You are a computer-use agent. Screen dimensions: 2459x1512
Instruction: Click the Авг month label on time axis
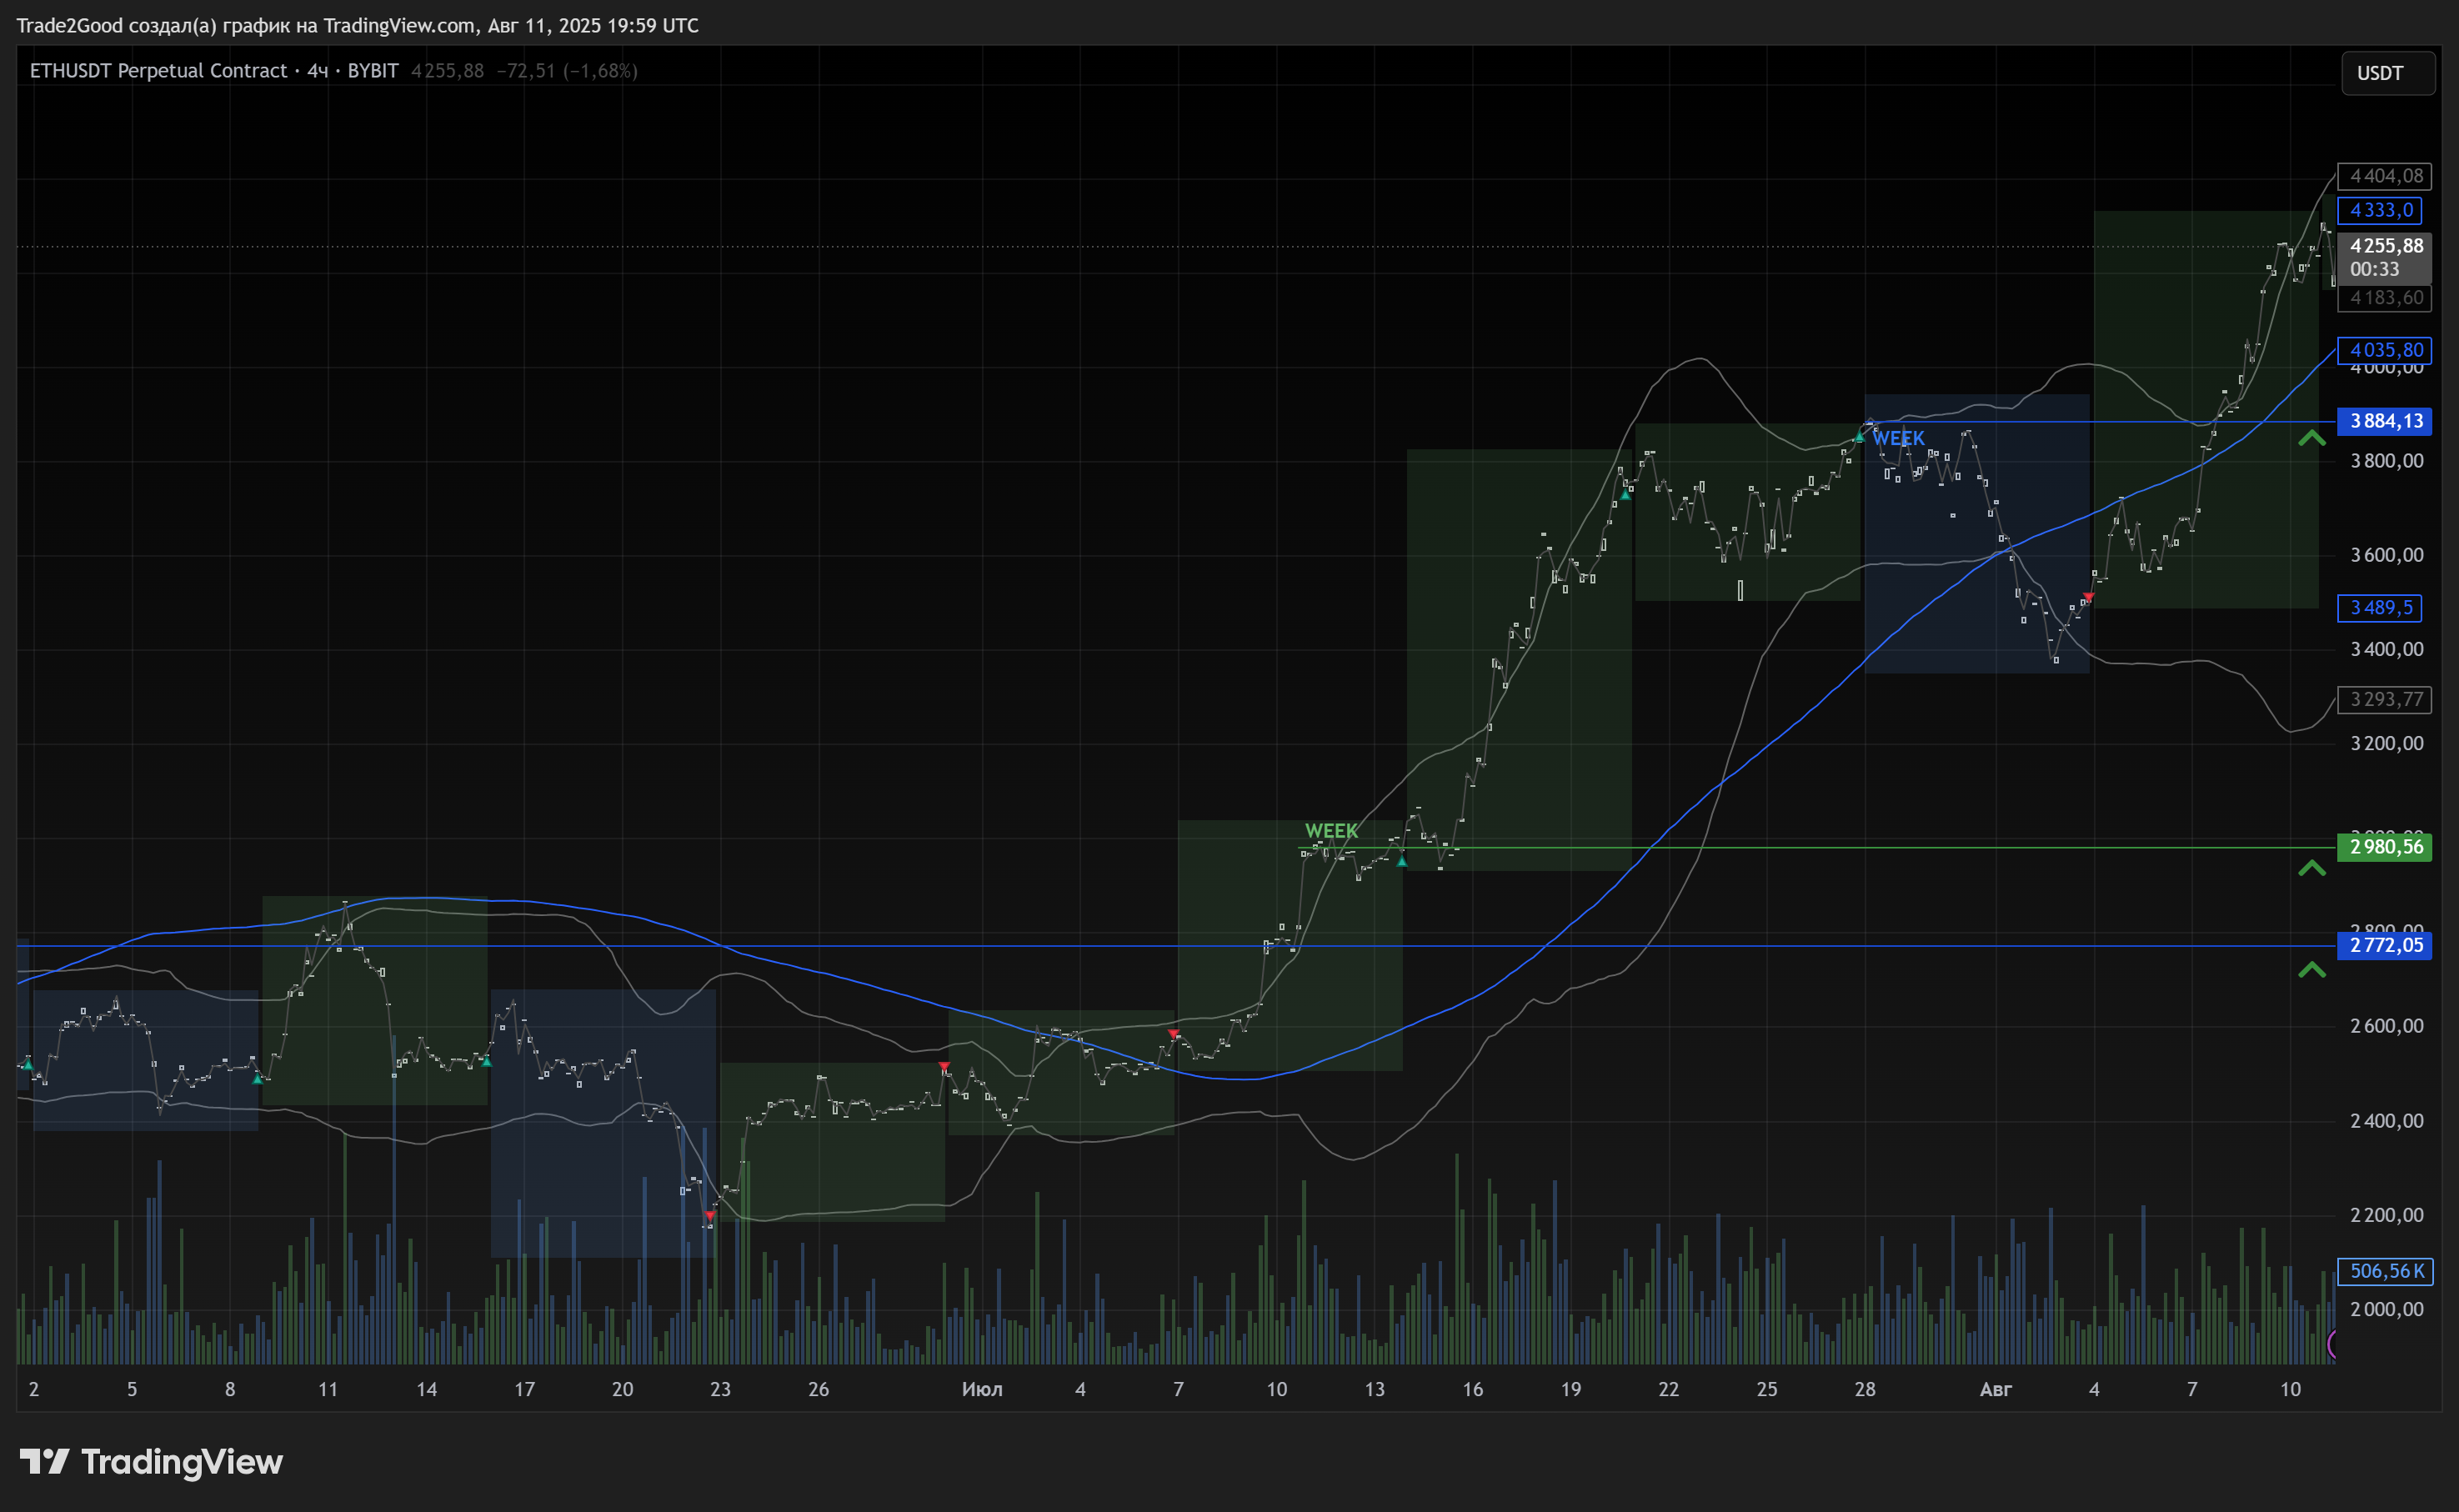1995,1389
